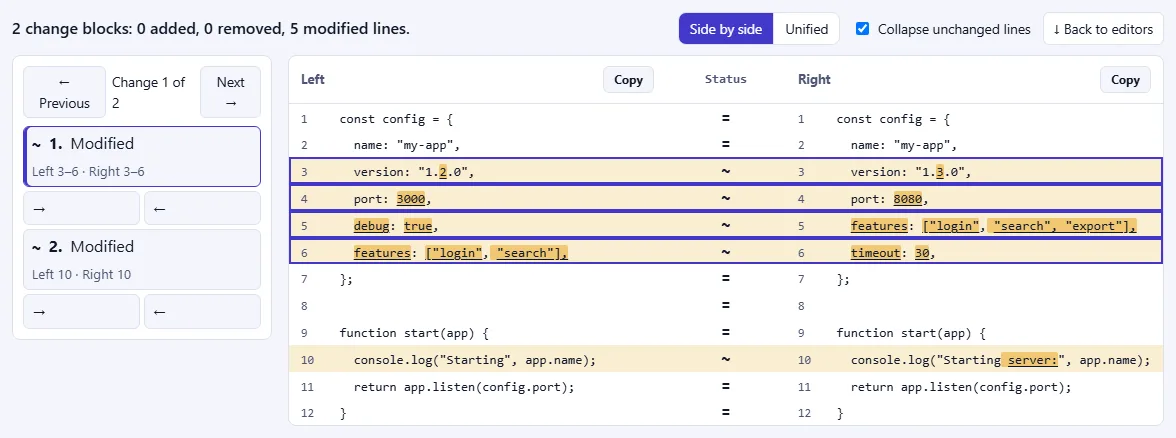1176x438 pixels.
Task: Apply change 2 left-to-right arrow
Action: pyautogui.click(x=81, y=311)
